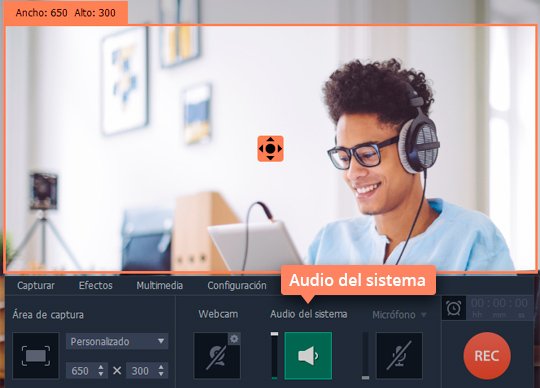This screenshot has width=540, height=388.
Task: Enable the microphone recording toggle
Action: coord(399,356)
